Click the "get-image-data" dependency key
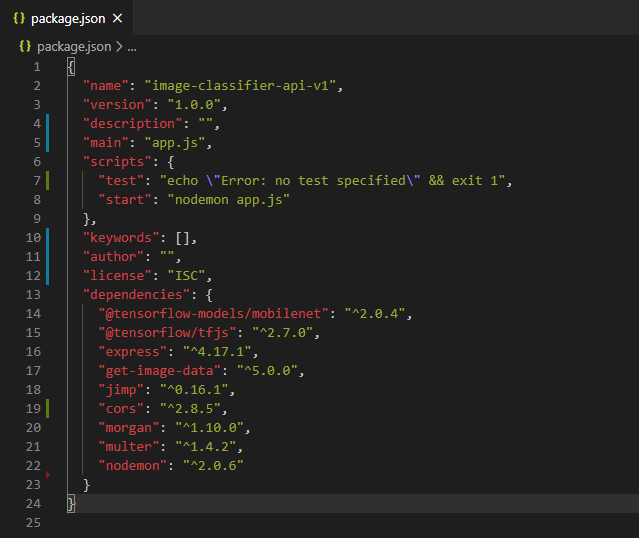This screenshot has height=538, width=639. click(x=160, y=371)
